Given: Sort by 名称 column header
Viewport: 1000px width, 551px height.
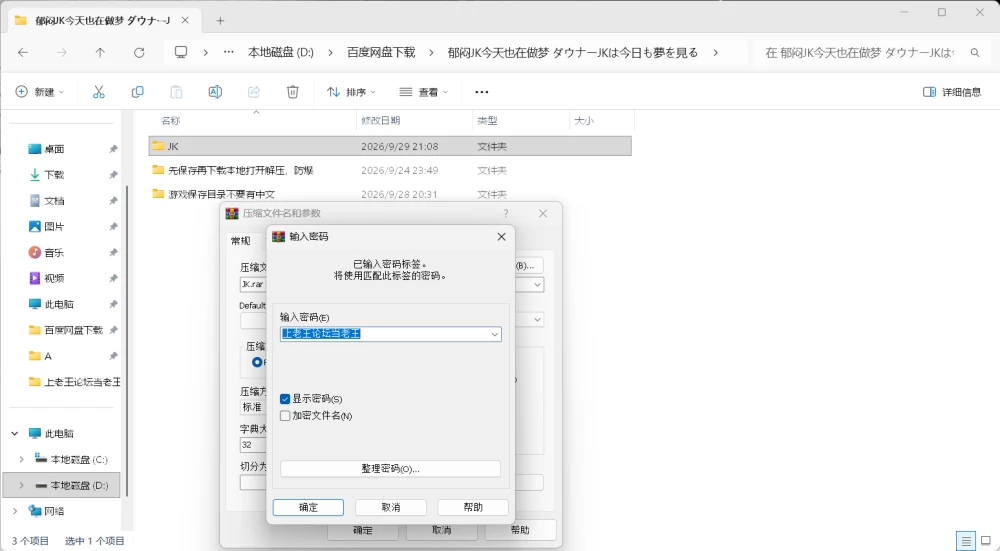Looking at the screenshot, I should (171, 121).
